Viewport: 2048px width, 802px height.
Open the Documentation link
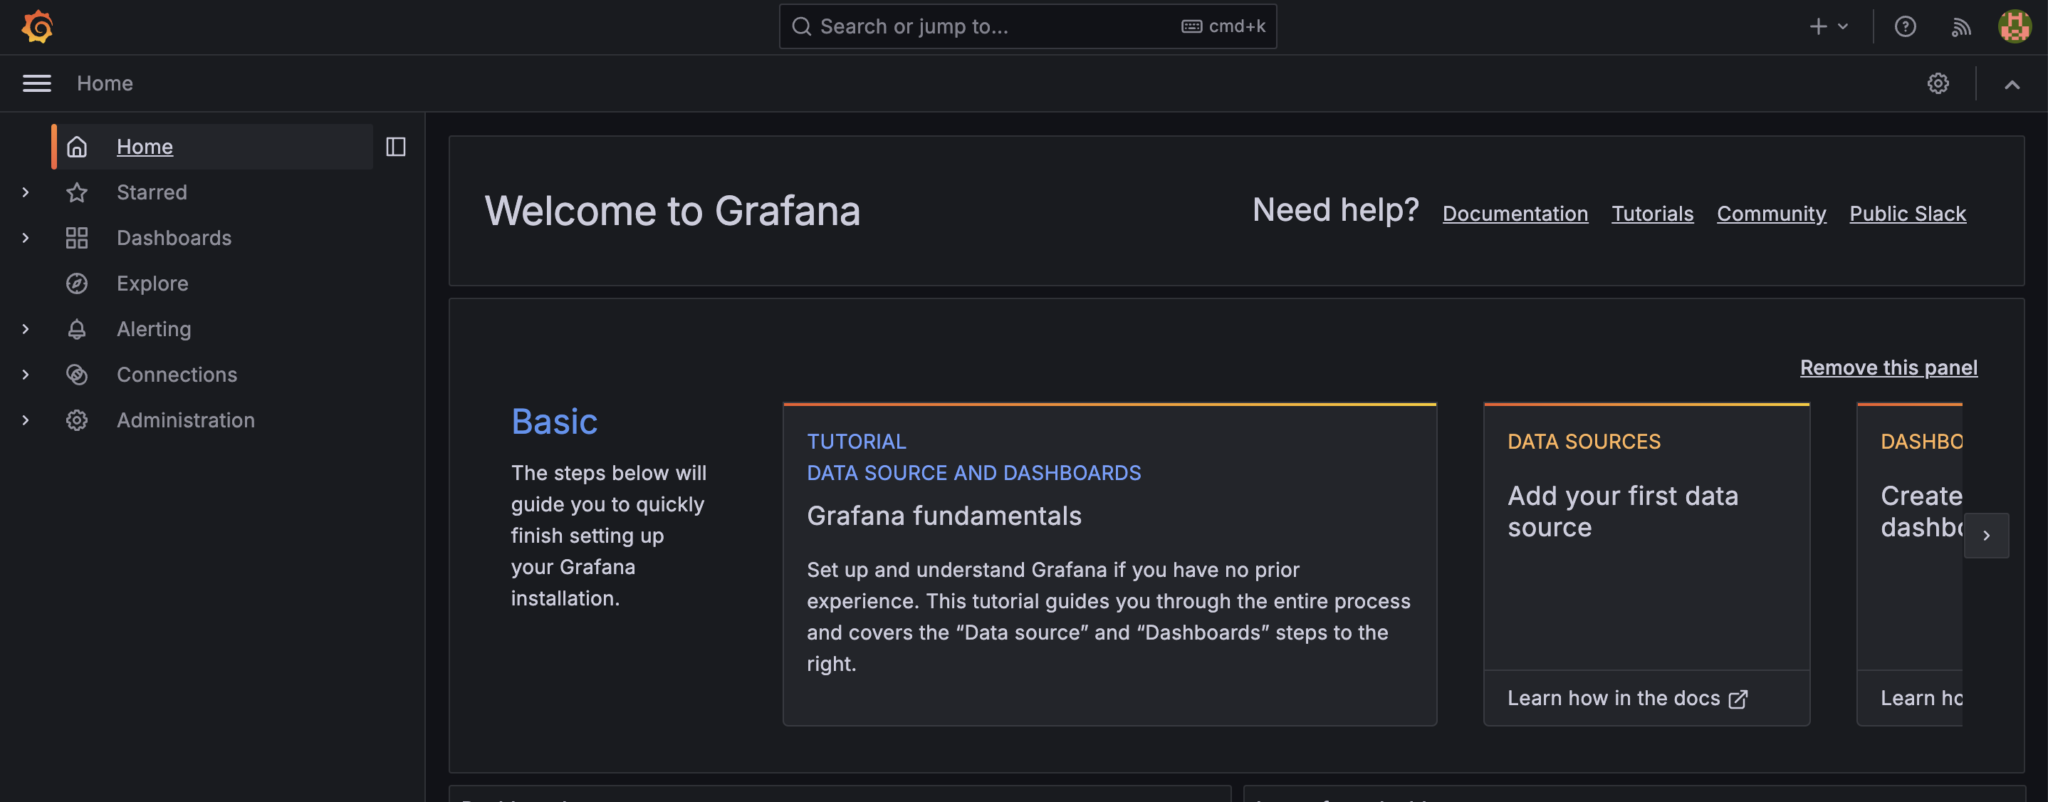click(1515, 214)
